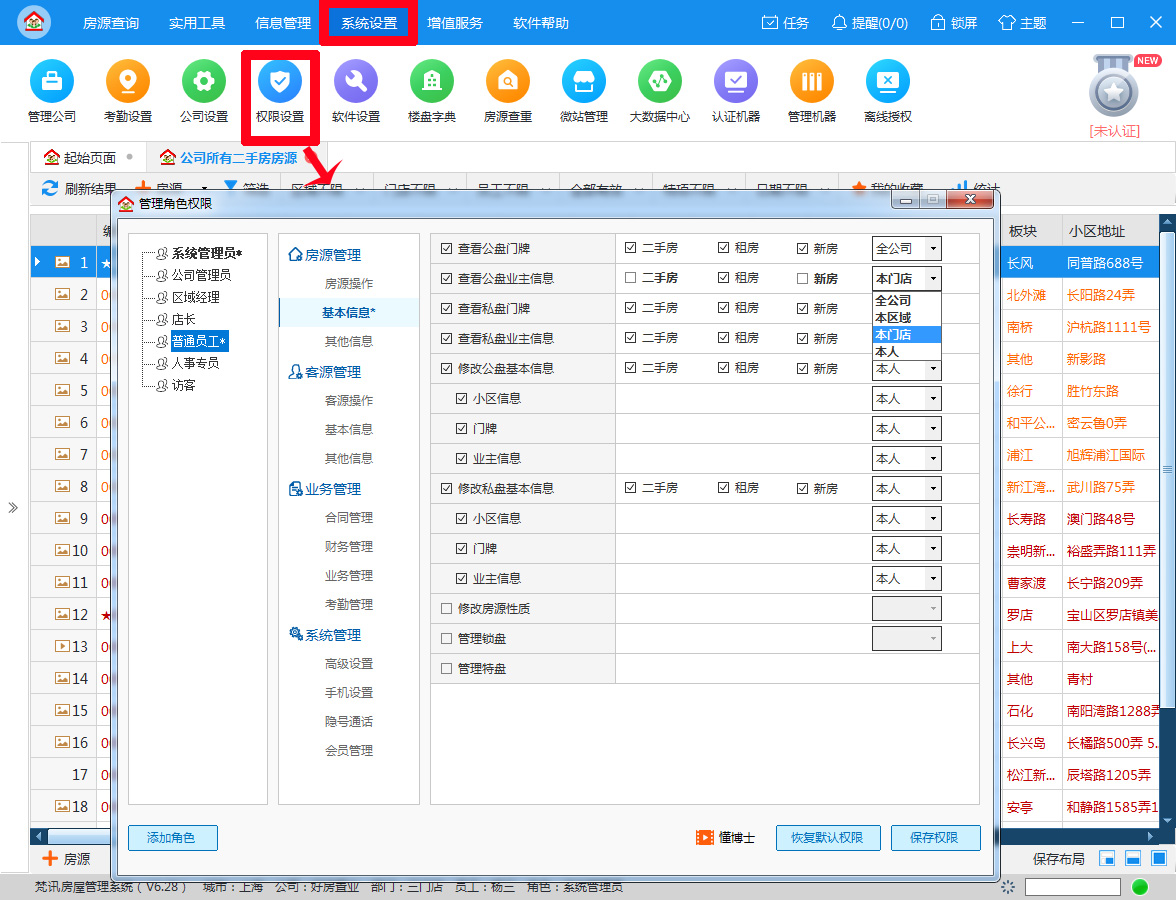This screenshot has height=900, width=1176.
Task: Open 房源查重 duplicate check icon
Action: (x=508, y=81)
